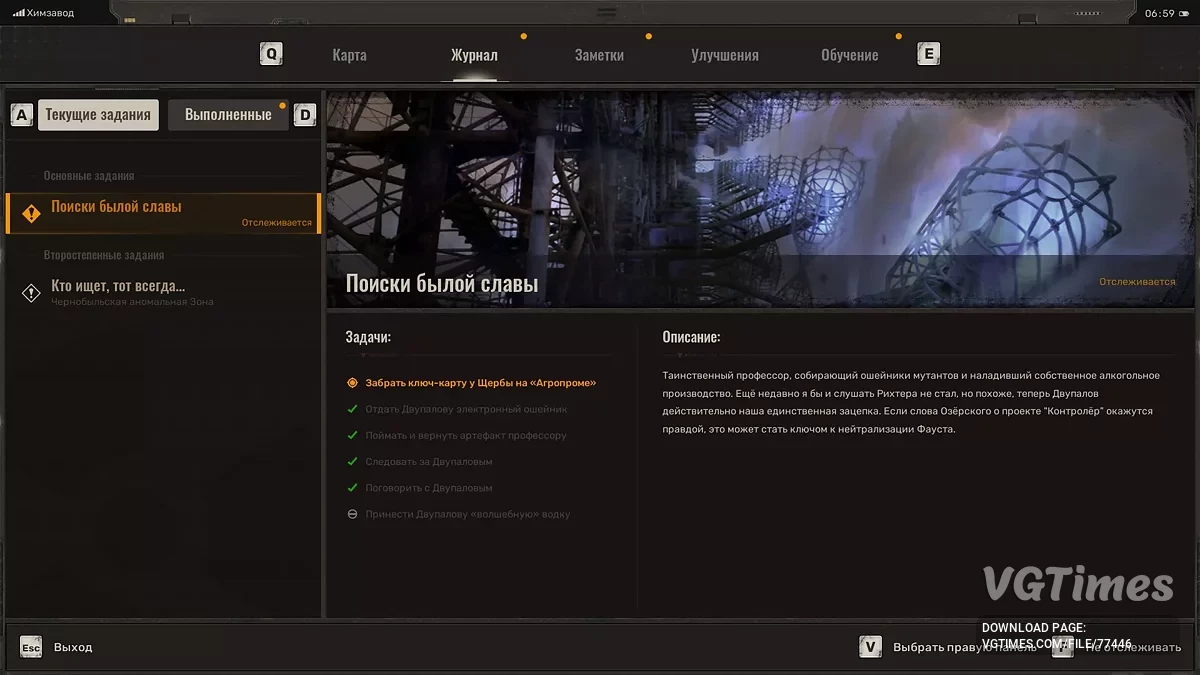Click the D key icon beside Выполненные
The image size is (1200, 675).
click(305, 115)
